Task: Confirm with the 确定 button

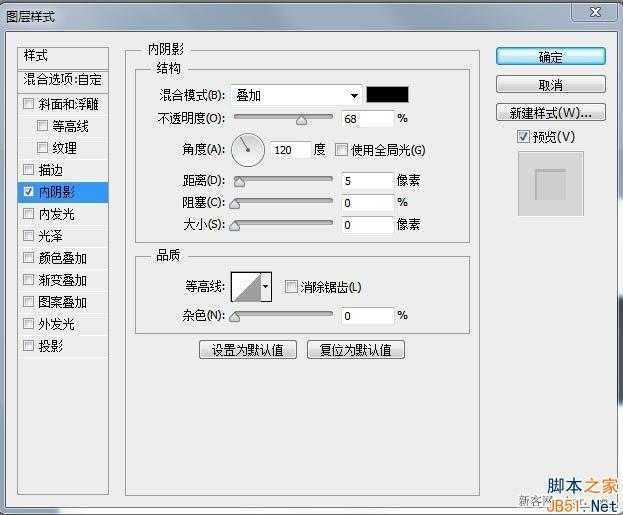Action: pos(551,57)
